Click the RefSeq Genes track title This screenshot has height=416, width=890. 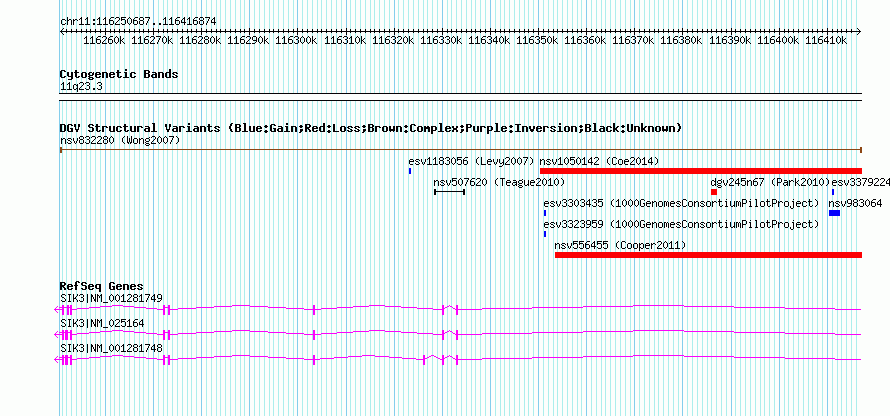pyautogui.click(x=102, y=286)
